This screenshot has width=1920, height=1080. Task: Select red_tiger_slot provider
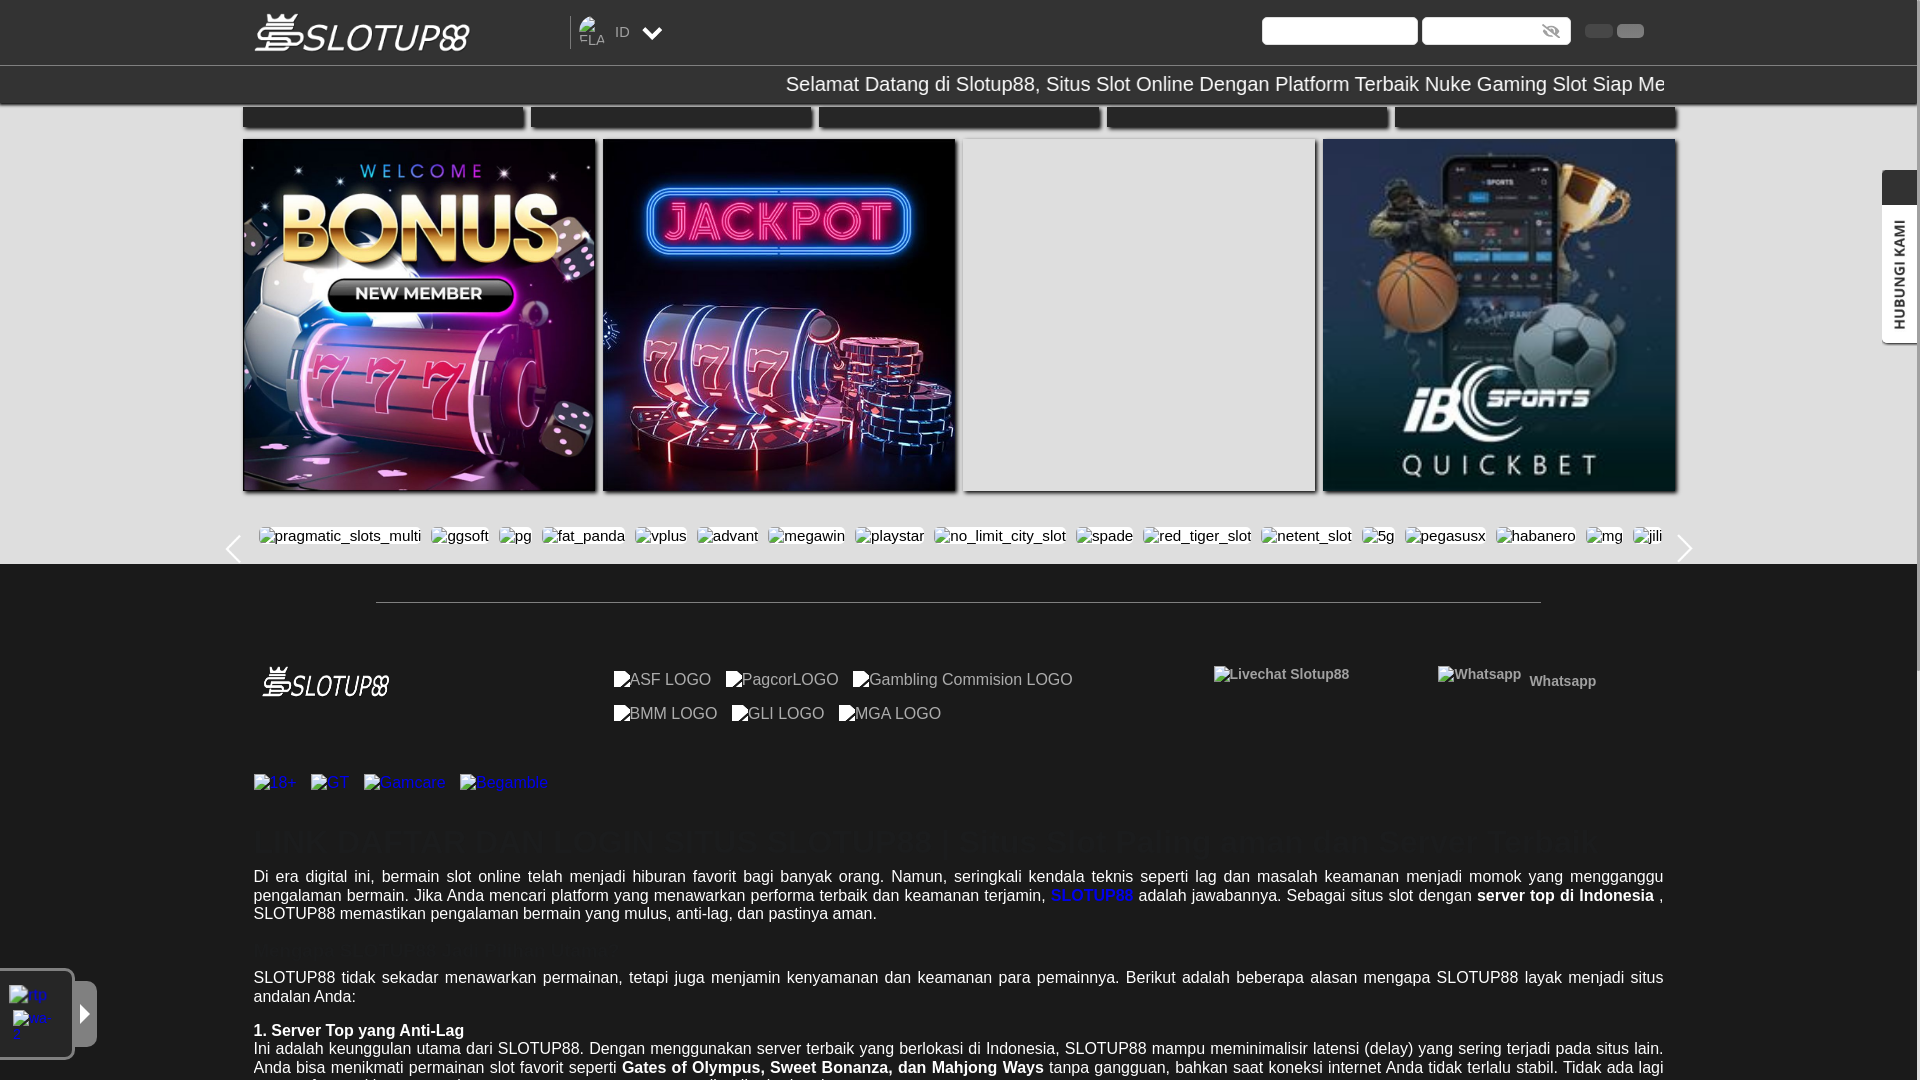(x=1197, y=536)
